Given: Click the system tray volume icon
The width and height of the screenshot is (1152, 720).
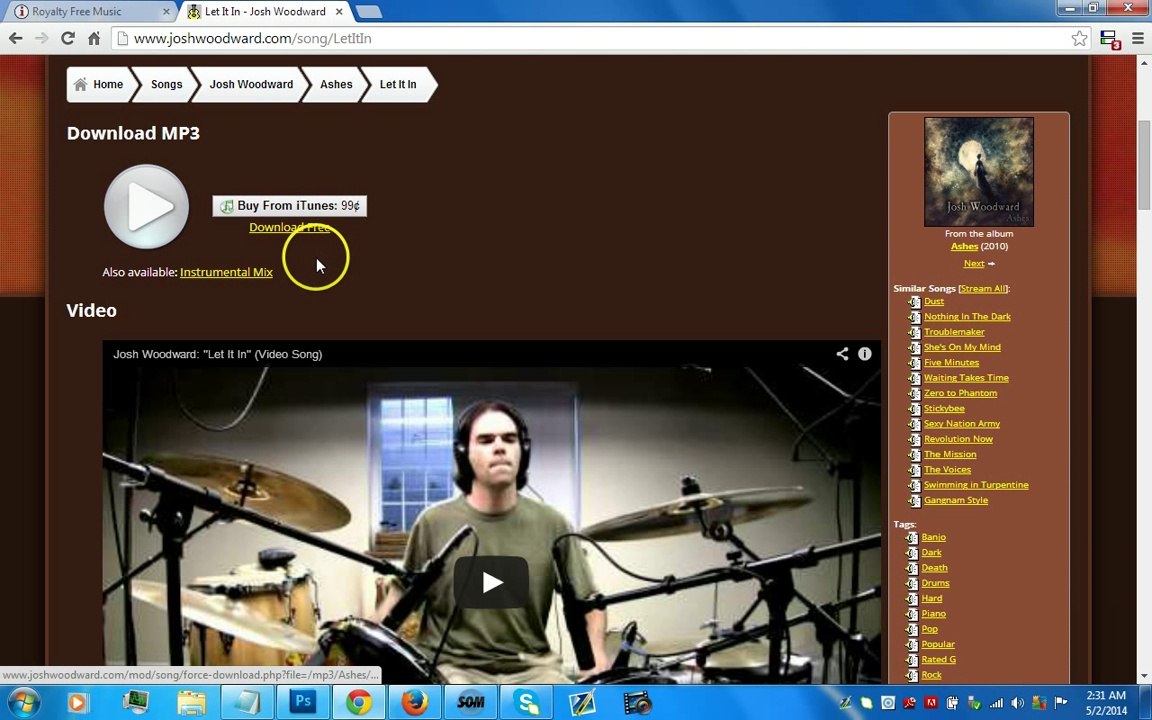Looking at the screenshot, I should coord(1018,703).
